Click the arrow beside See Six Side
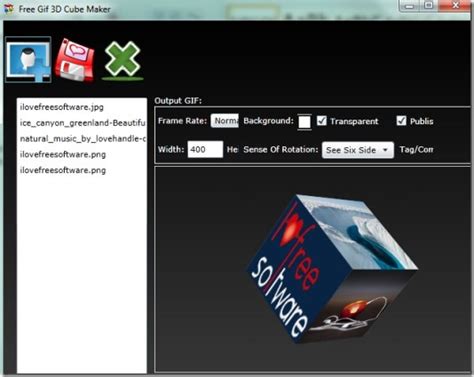 click(385, 150)
